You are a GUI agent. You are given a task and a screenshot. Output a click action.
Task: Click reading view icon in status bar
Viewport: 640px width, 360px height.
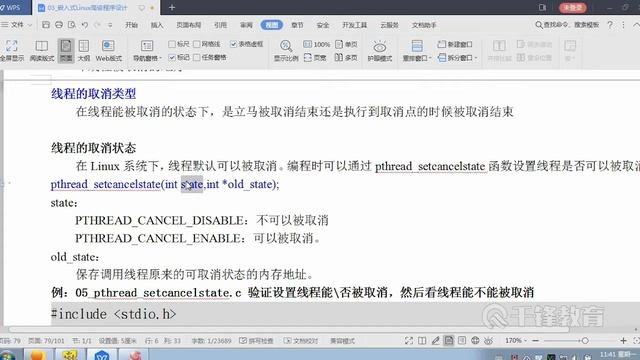point(422,340)
